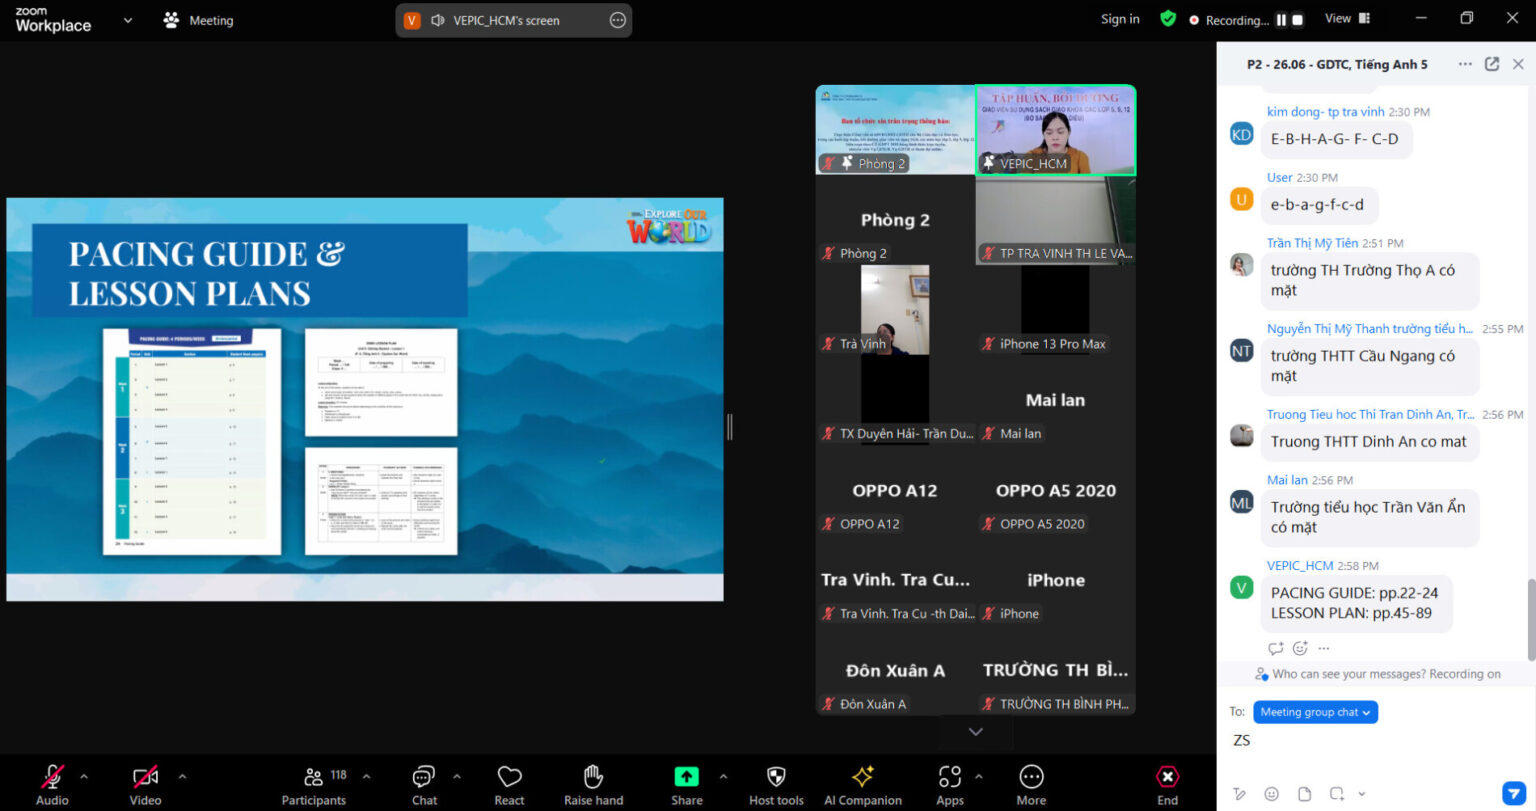Open the View layout menu
The width and height of the screenshot is (1536, 811).
point(1346,19)
